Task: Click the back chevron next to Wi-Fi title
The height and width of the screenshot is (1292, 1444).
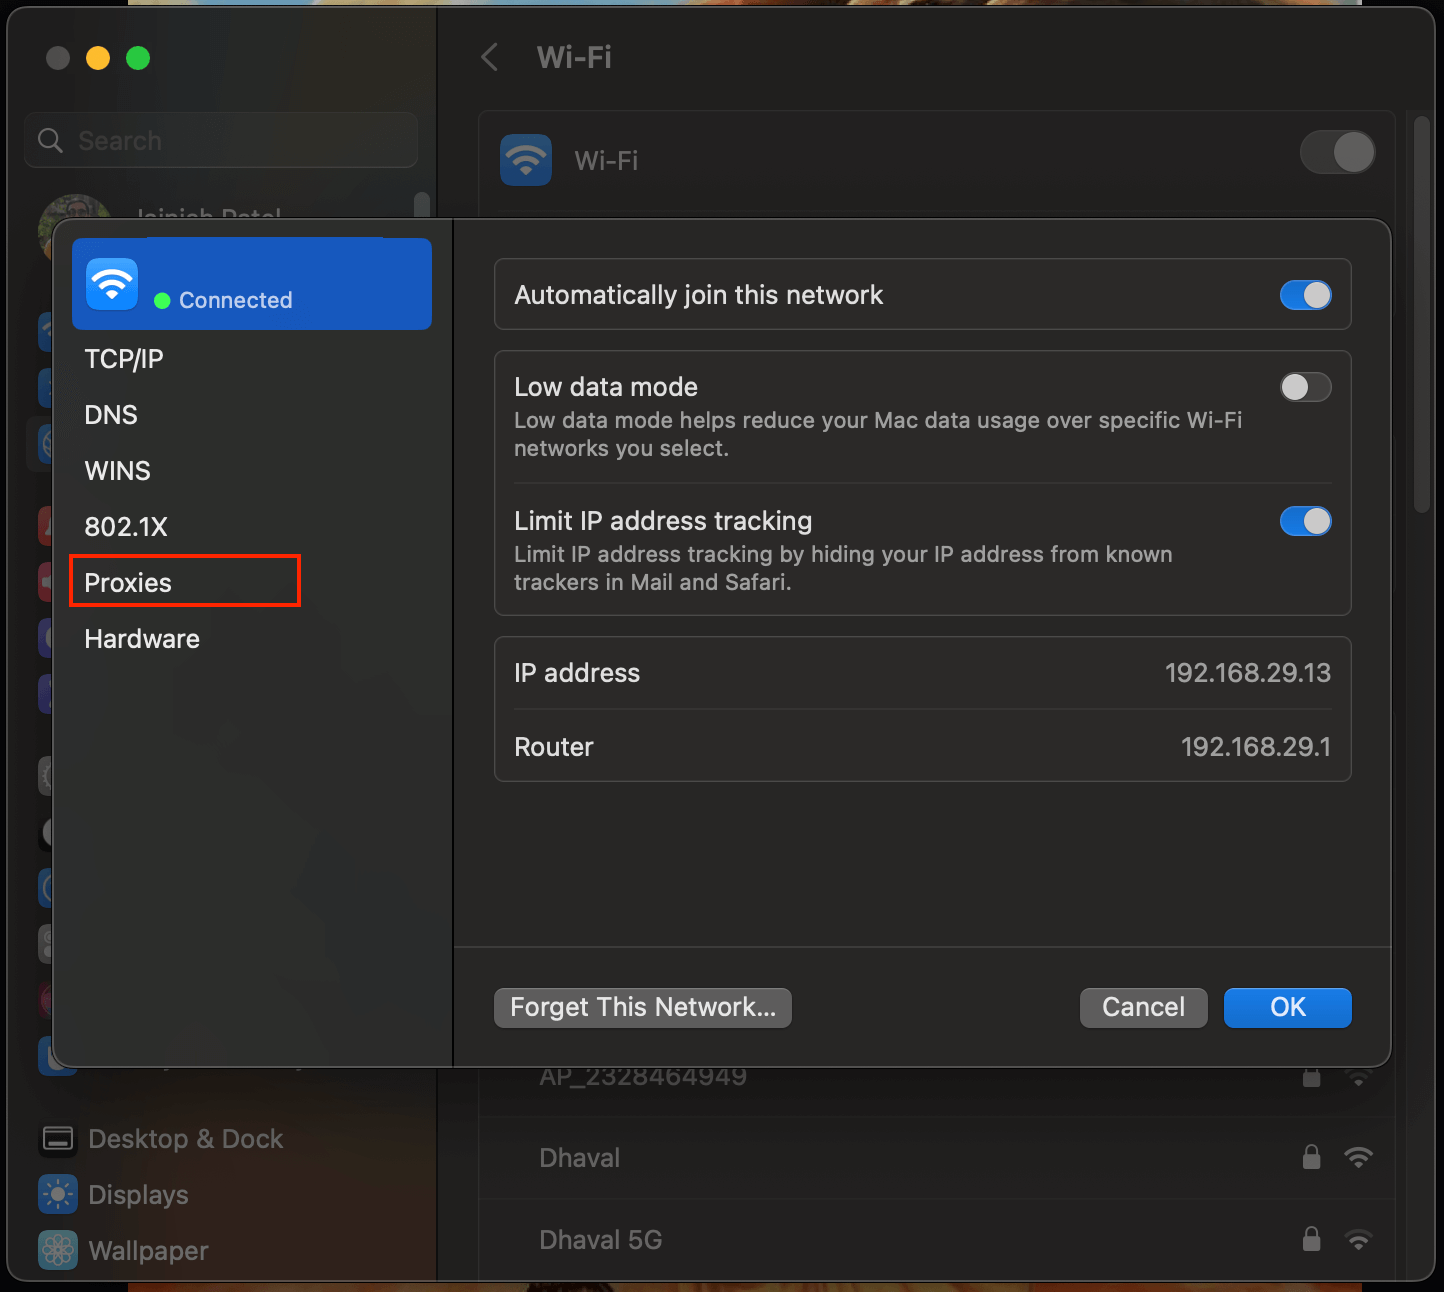Action: pos(489,57)
